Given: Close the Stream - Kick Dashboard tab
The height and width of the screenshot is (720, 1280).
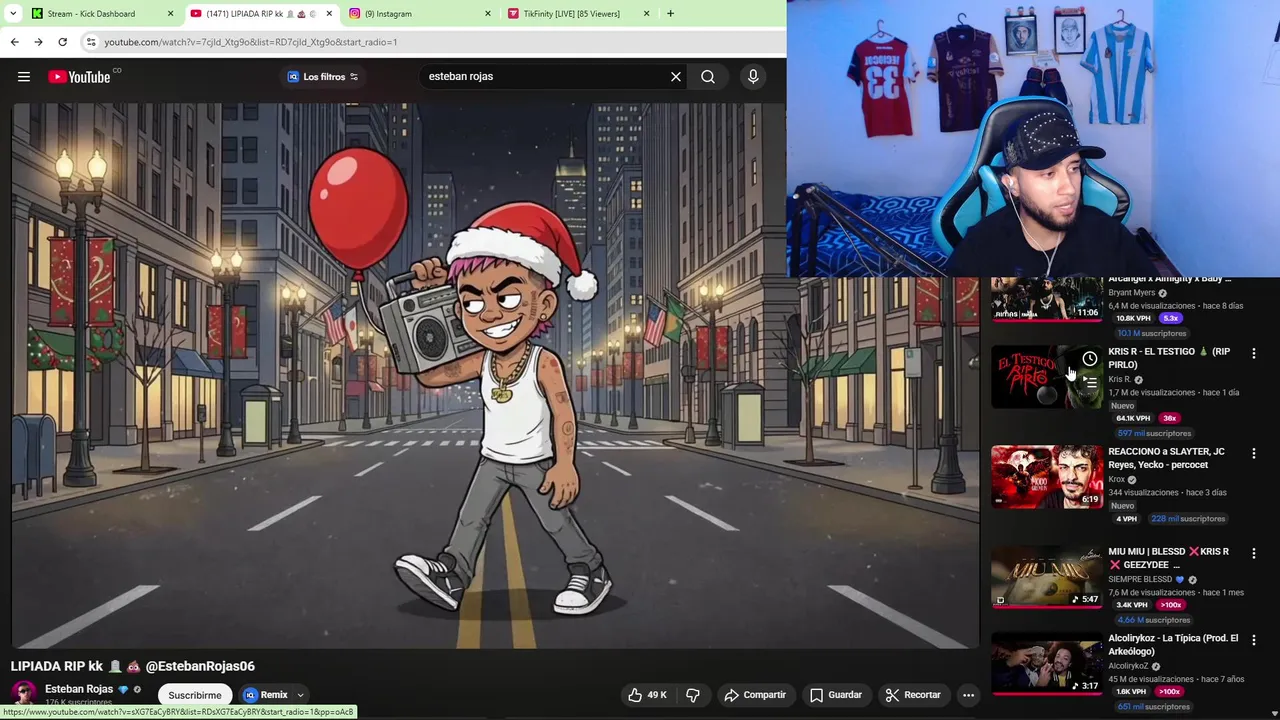Looking at the screenshot, I should click(170, 14).
